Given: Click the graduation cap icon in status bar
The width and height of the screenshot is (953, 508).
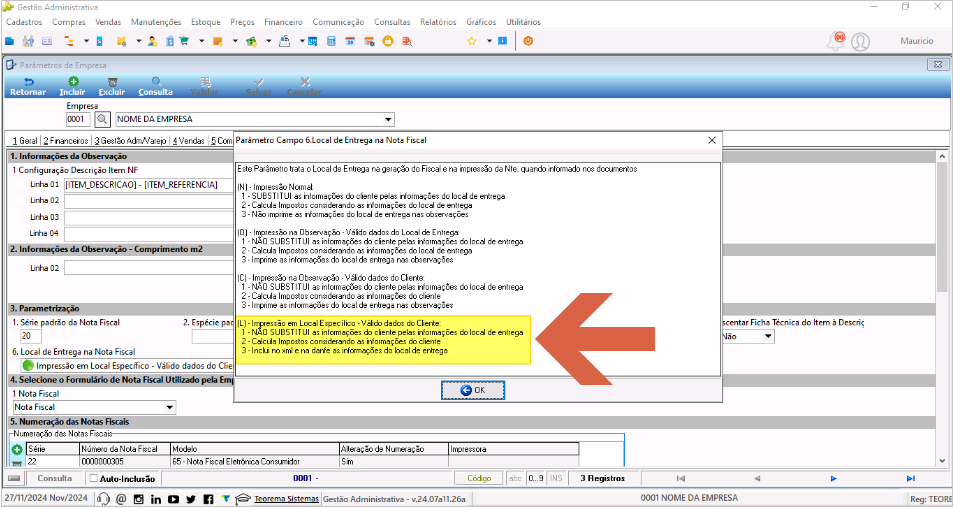Looking at the screenshot, I should [243, 499].
